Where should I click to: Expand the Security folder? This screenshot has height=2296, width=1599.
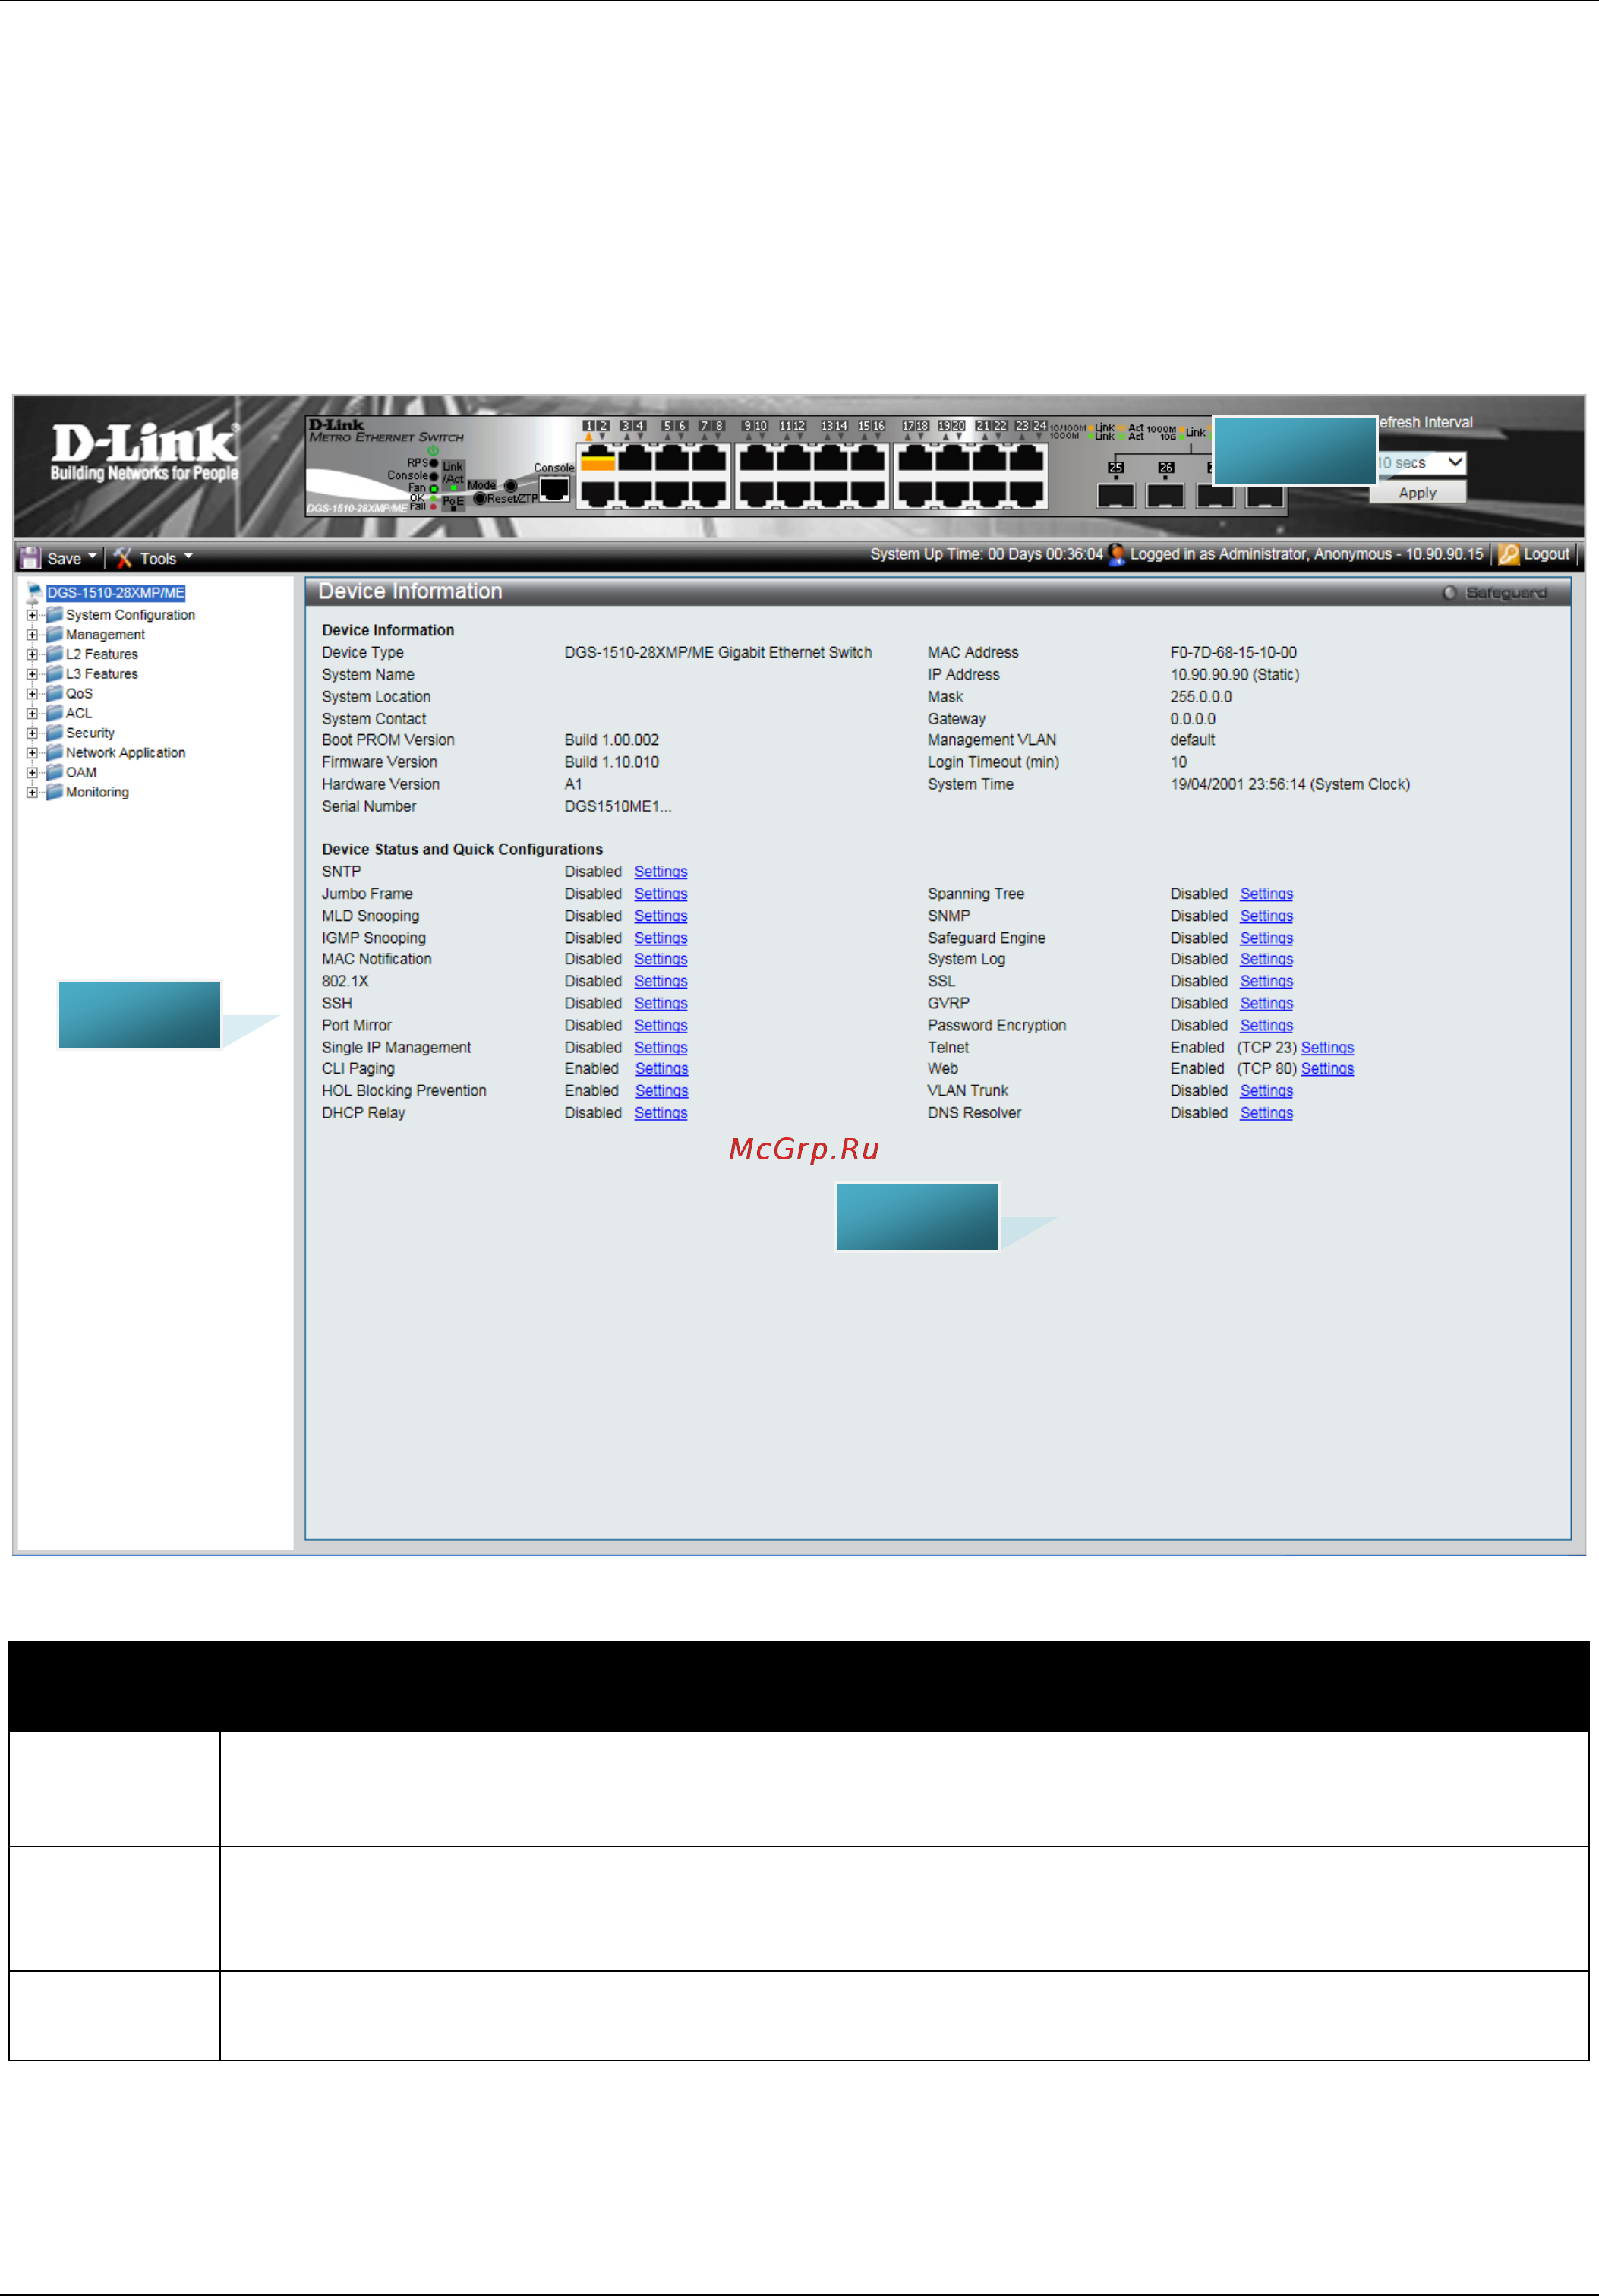[x=32, y=733]
